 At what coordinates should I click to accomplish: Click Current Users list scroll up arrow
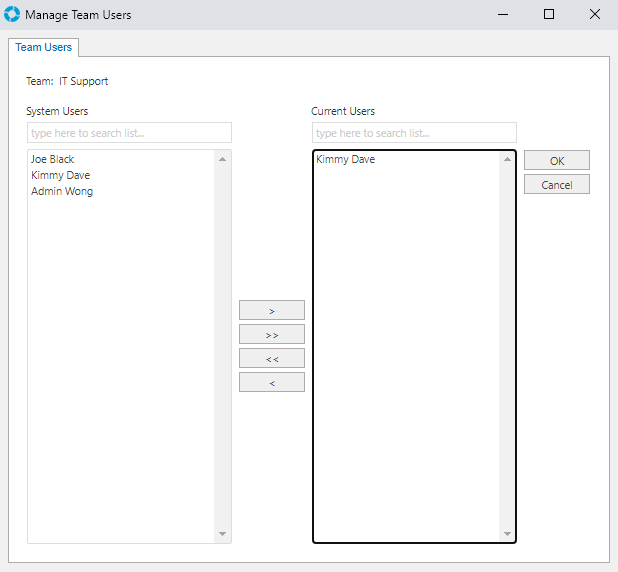point(507,159)
